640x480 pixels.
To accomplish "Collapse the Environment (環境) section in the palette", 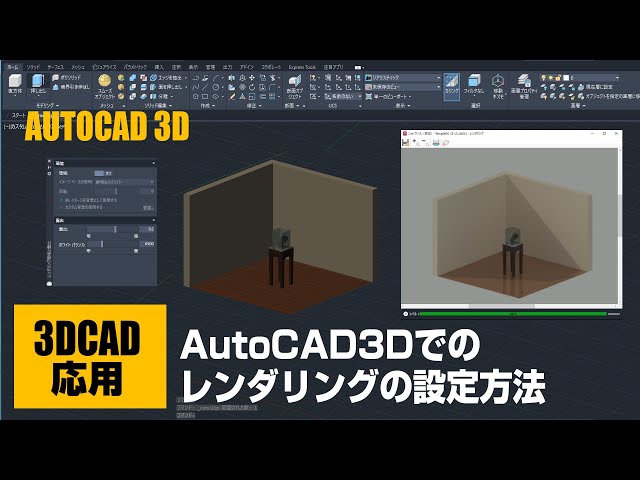I will pyautogui.click(x=153, y=163).
